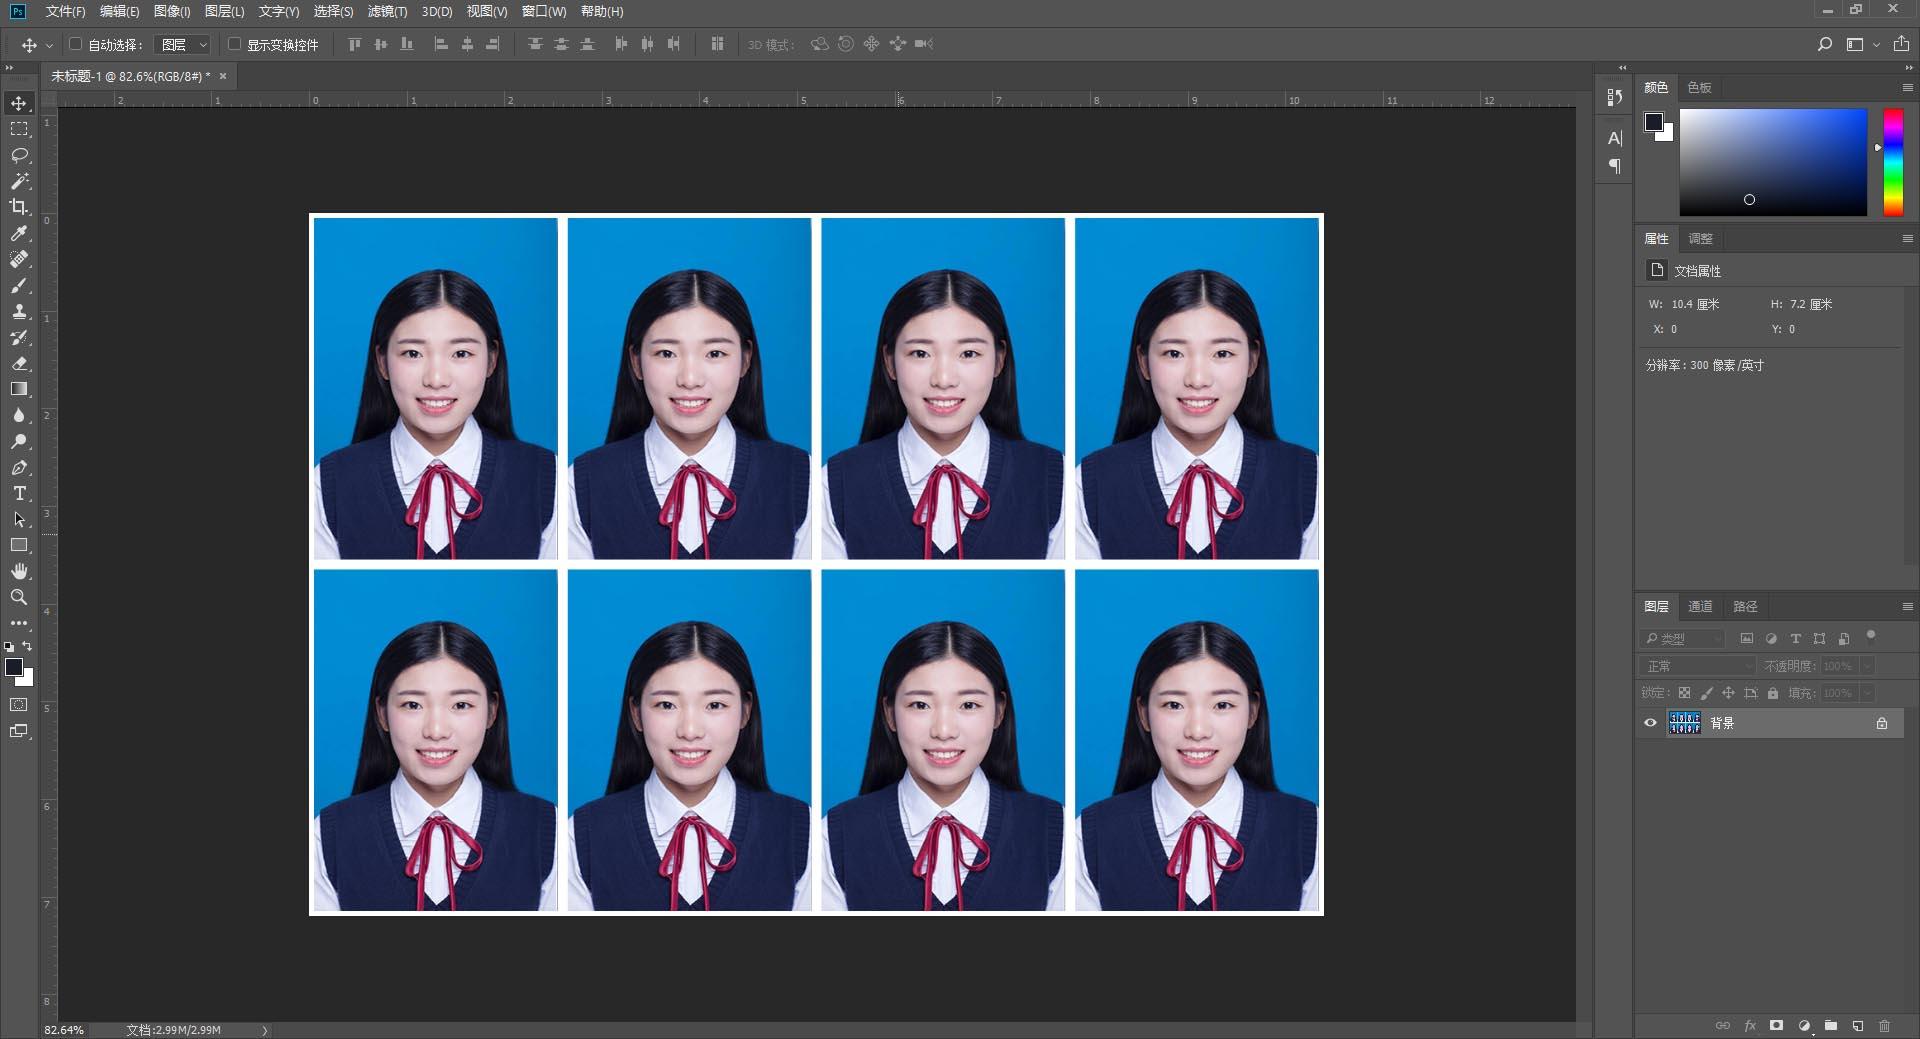Open the 滤镜(T) menu
The image size is (1920, 1039).
pyautogui.click(x=387, y=11)
